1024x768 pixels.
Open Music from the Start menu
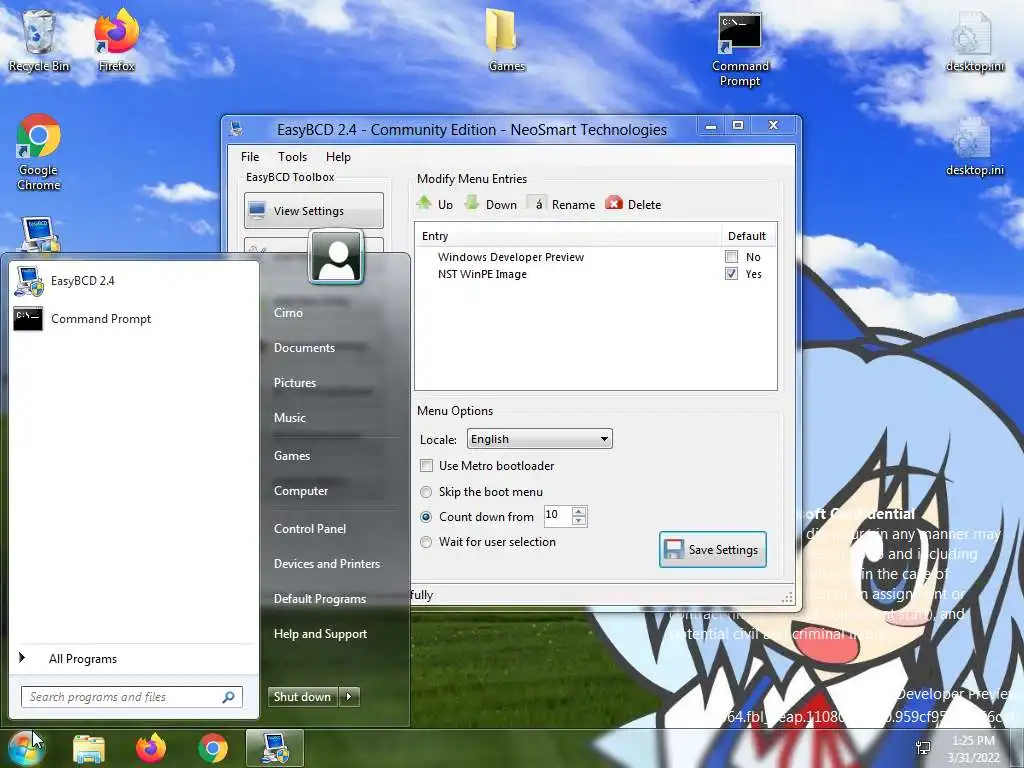coord(289,418)
